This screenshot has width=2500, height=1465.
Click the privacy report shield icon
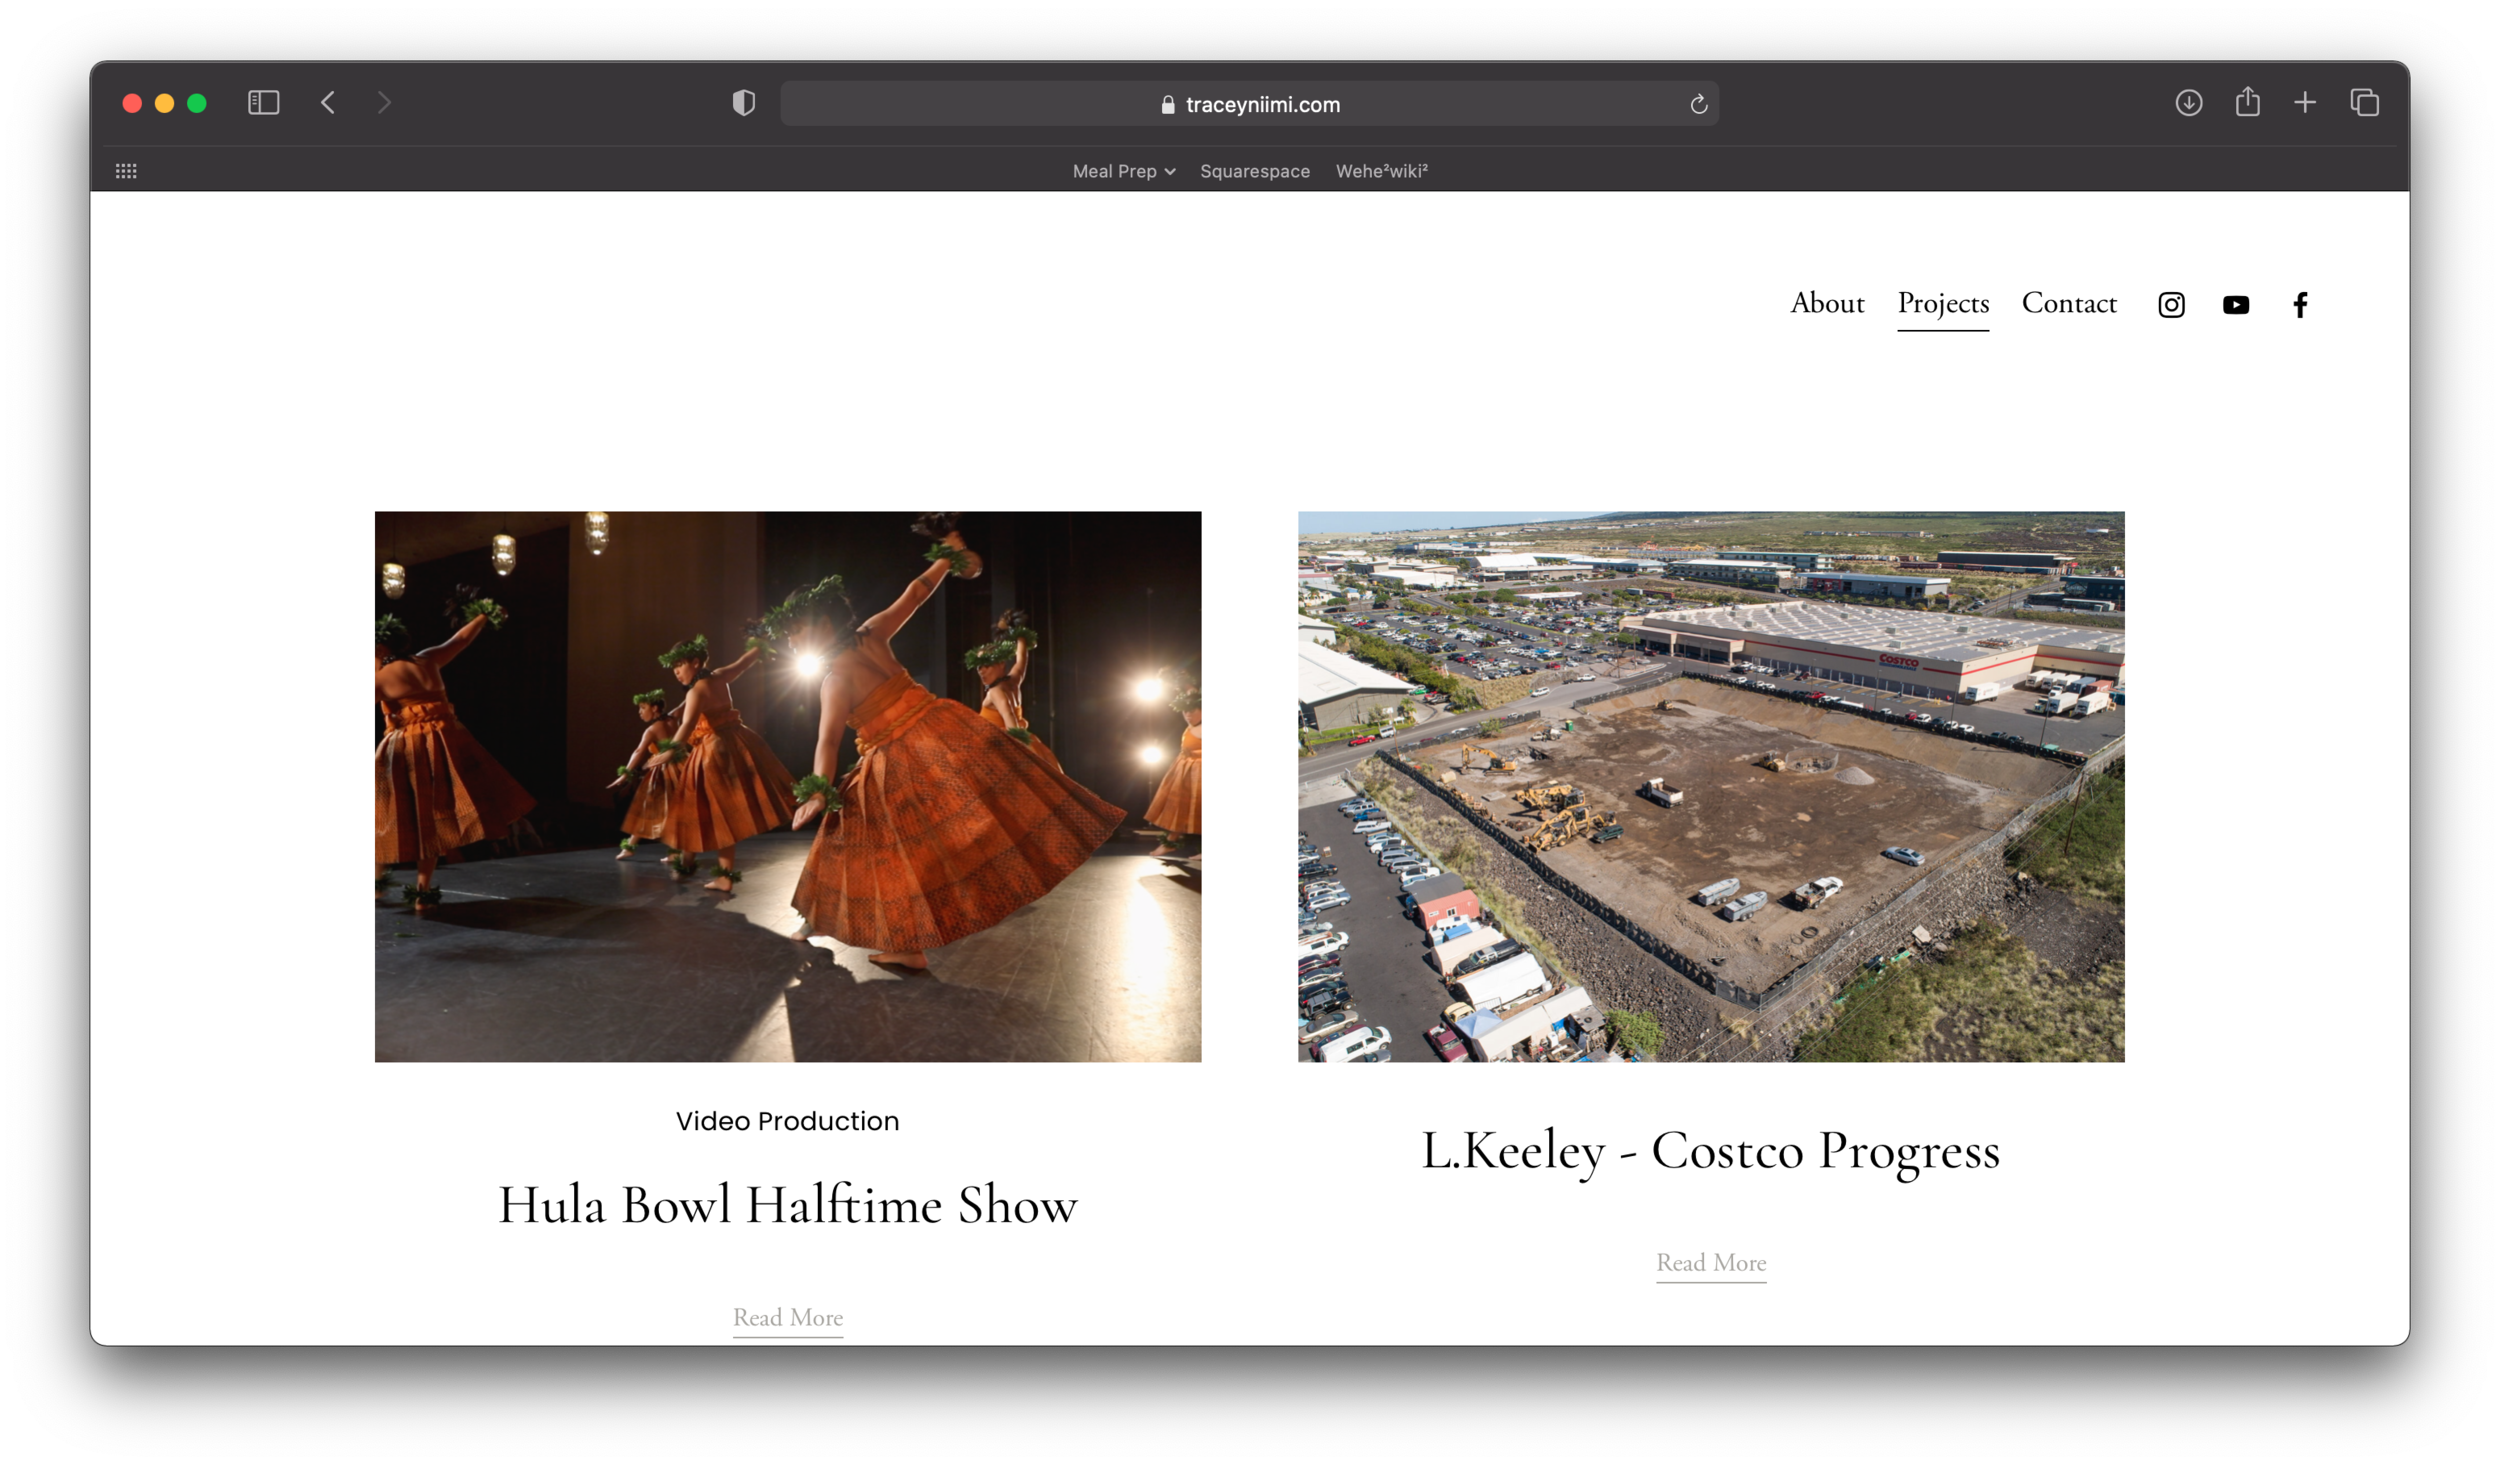click(743, 103)
